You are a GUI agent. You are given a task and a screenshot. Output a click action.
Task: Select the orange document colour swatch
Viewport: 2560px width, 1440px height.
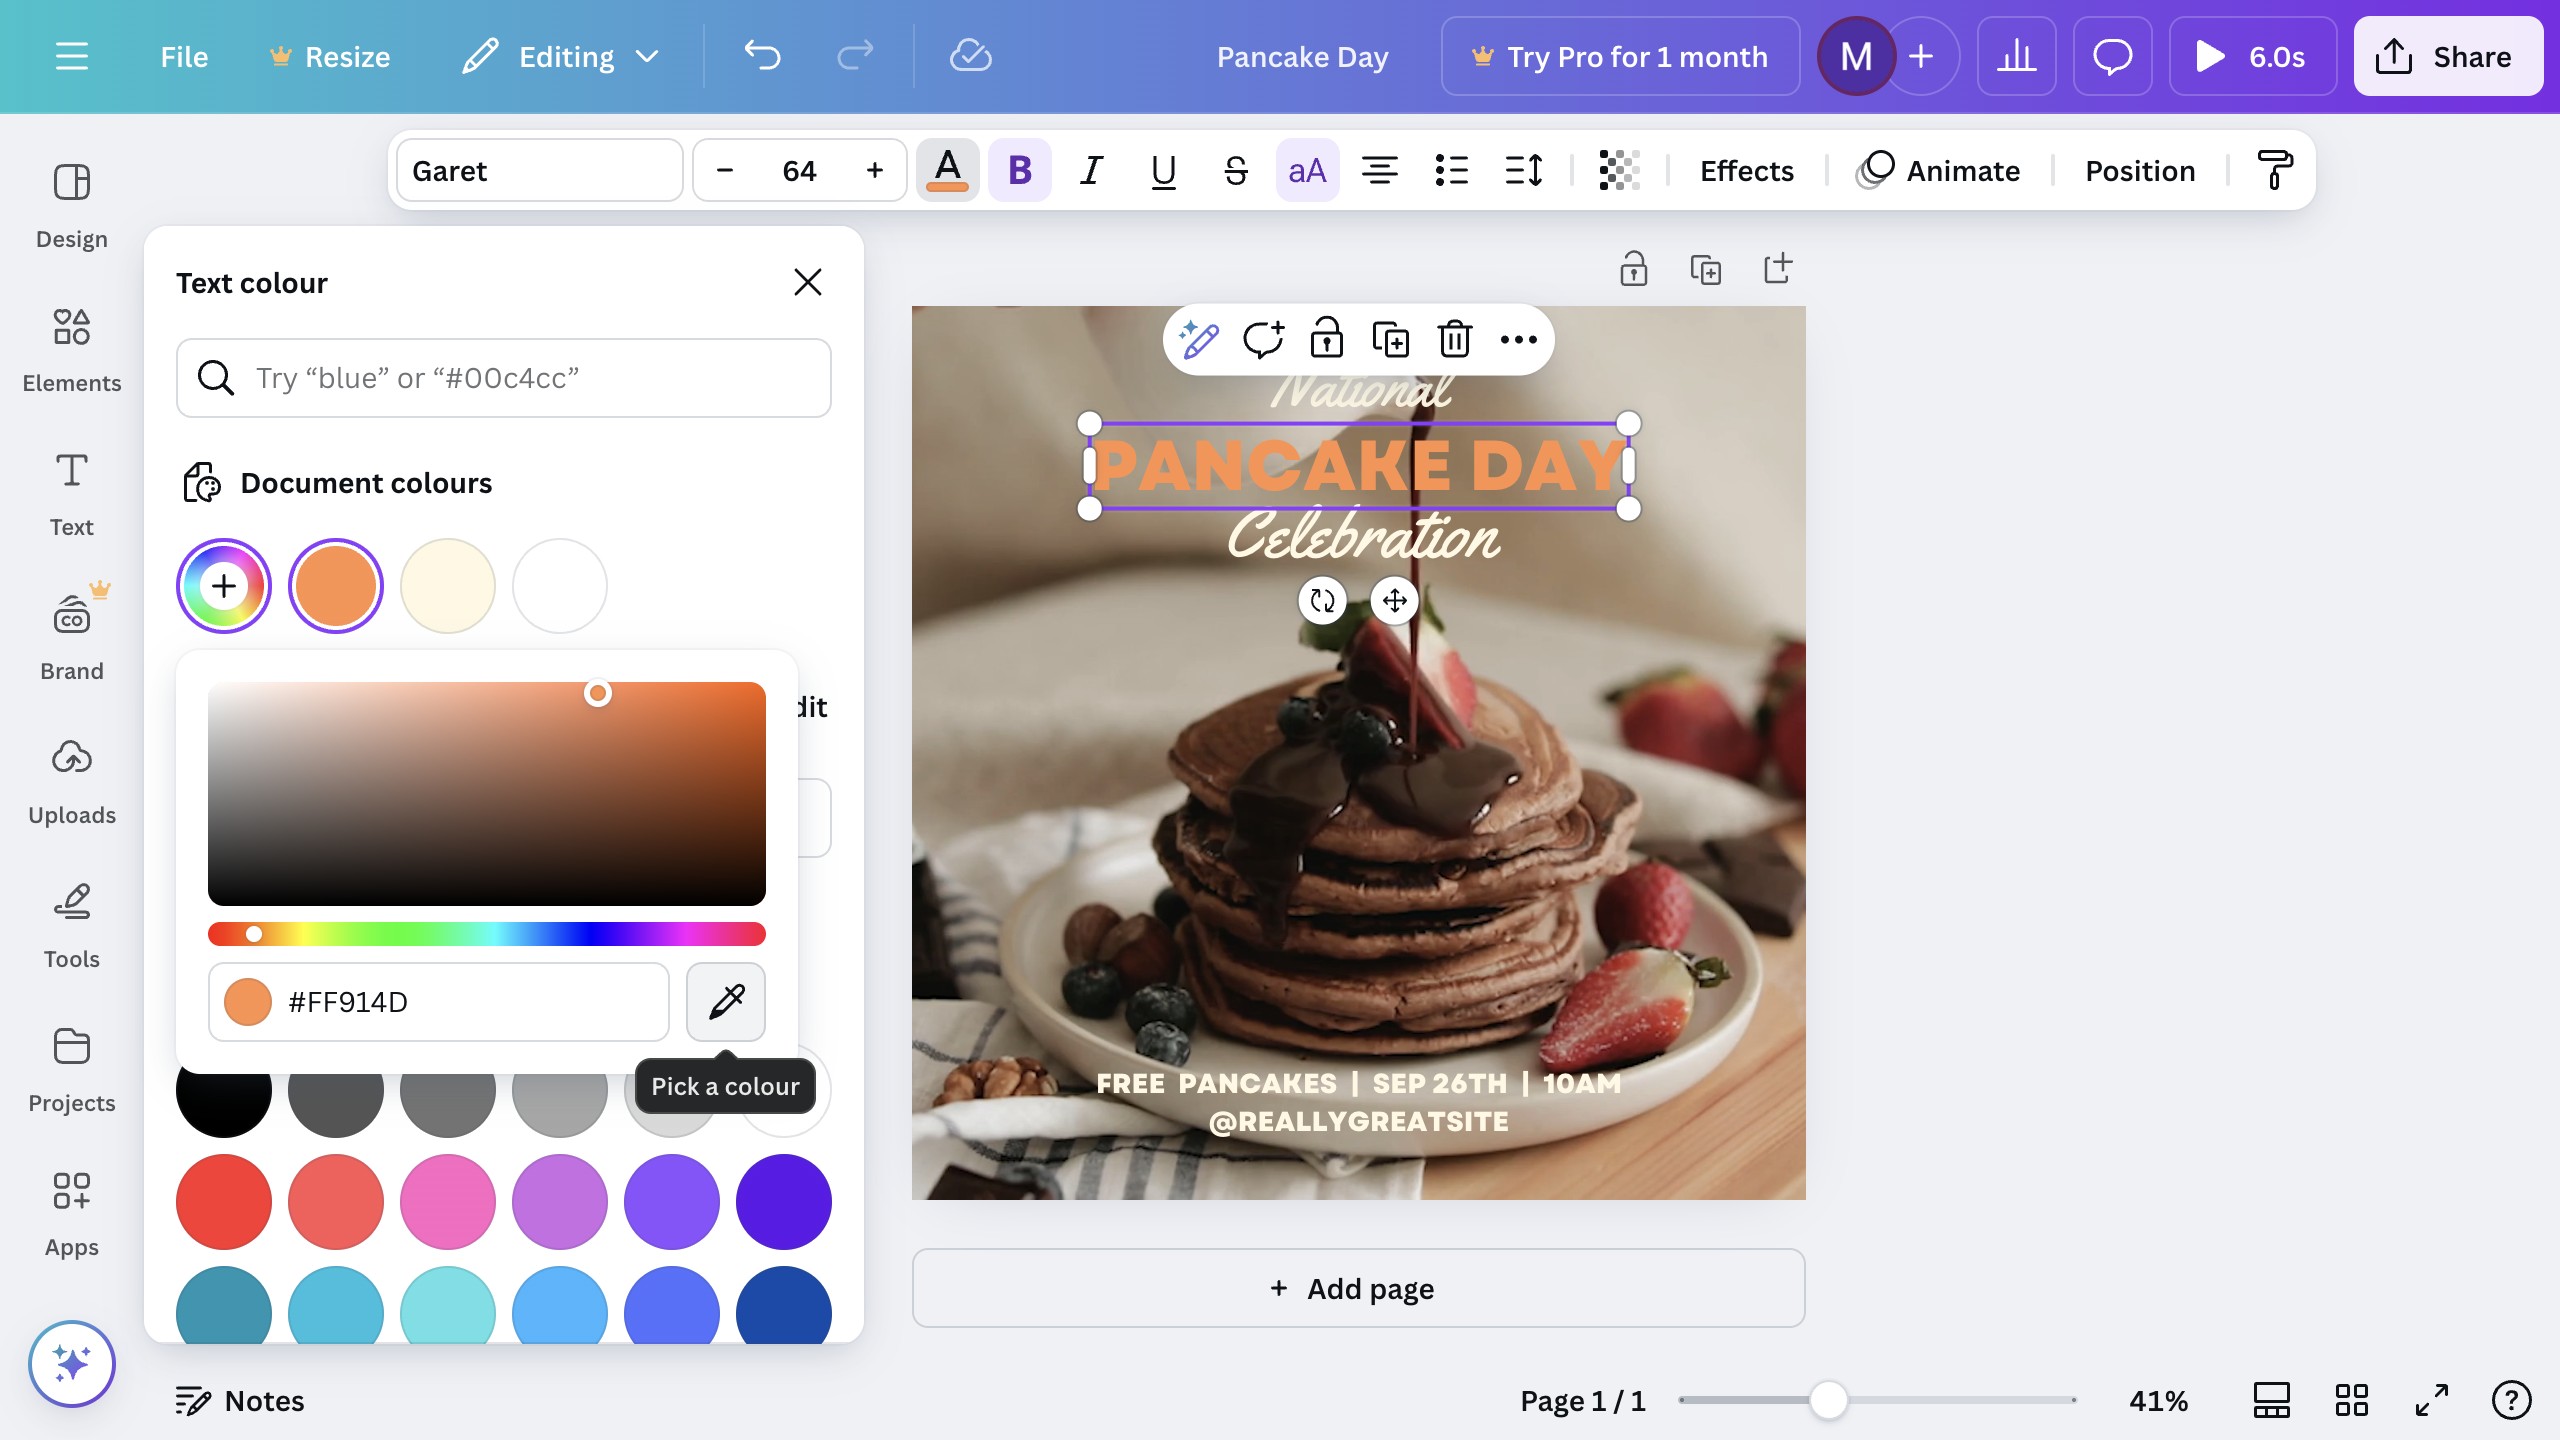click(x=336, y=586)
